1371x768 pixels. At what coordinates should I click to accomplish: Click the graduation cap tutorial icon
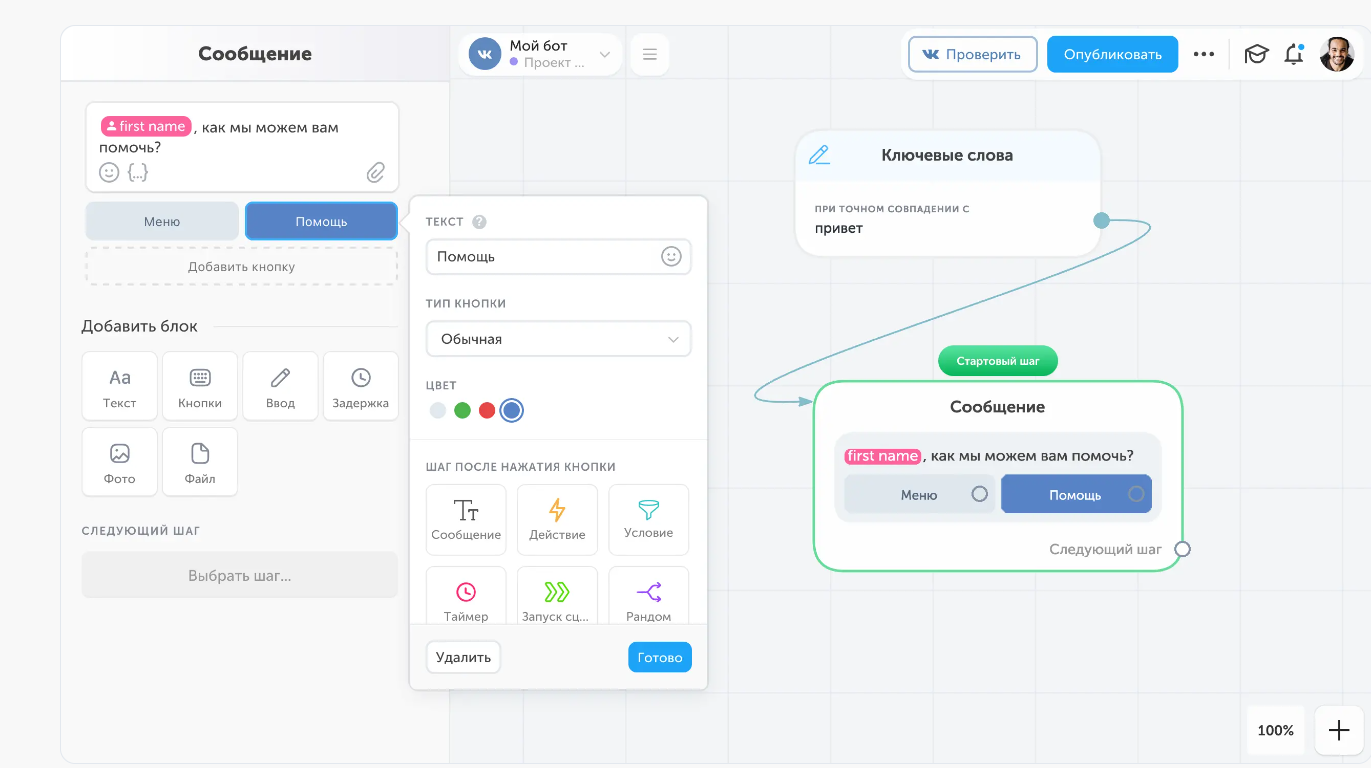point(1255,54)
